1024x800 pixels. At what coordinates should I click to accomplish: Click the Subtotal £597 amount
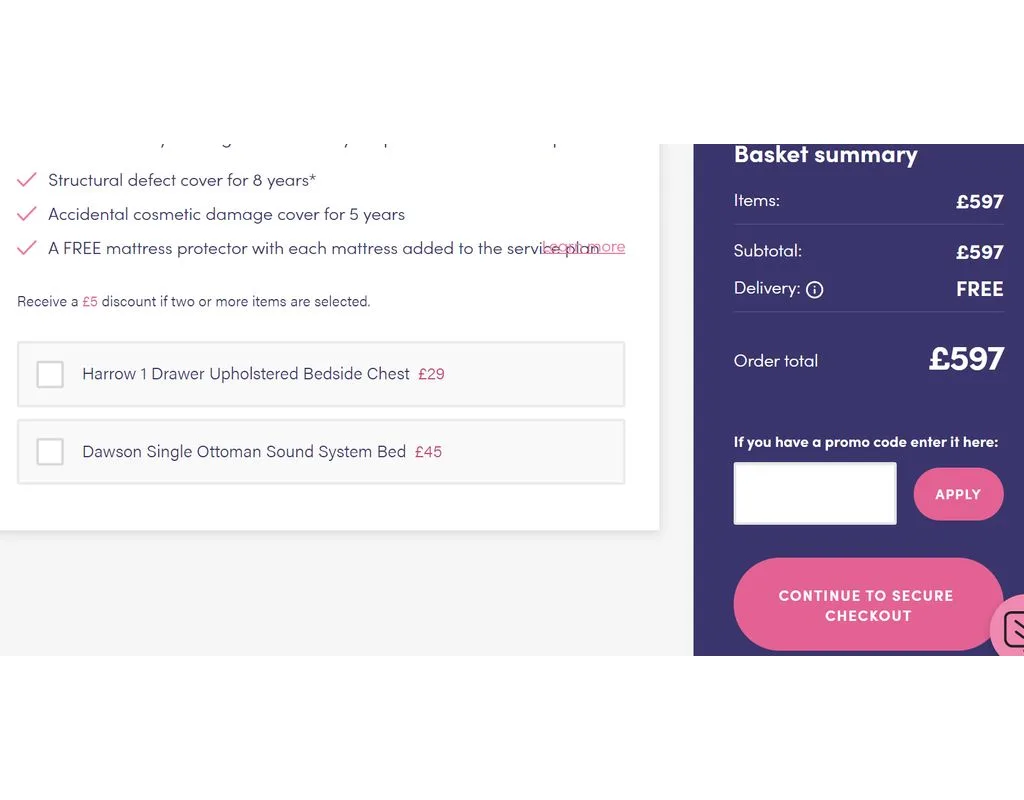[979, 252]
